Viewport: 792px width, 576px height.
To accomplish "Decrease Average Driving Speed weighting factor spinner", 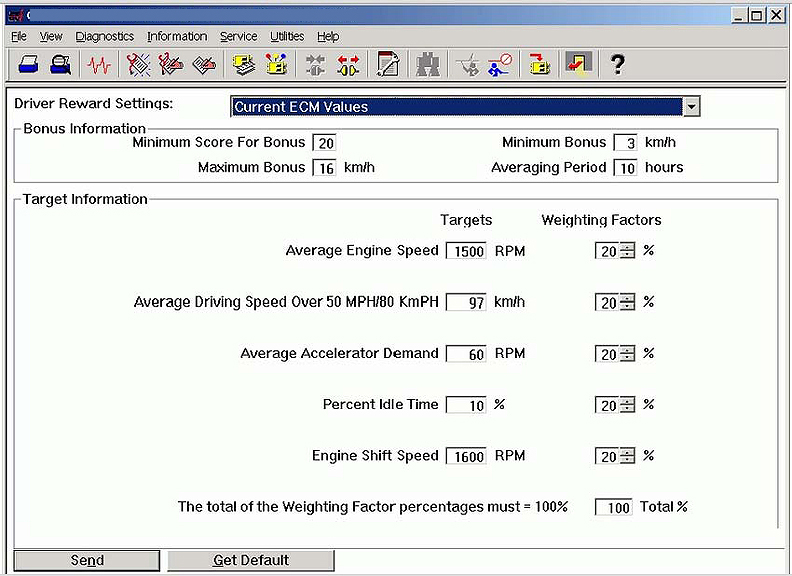I will click(627, 306).
